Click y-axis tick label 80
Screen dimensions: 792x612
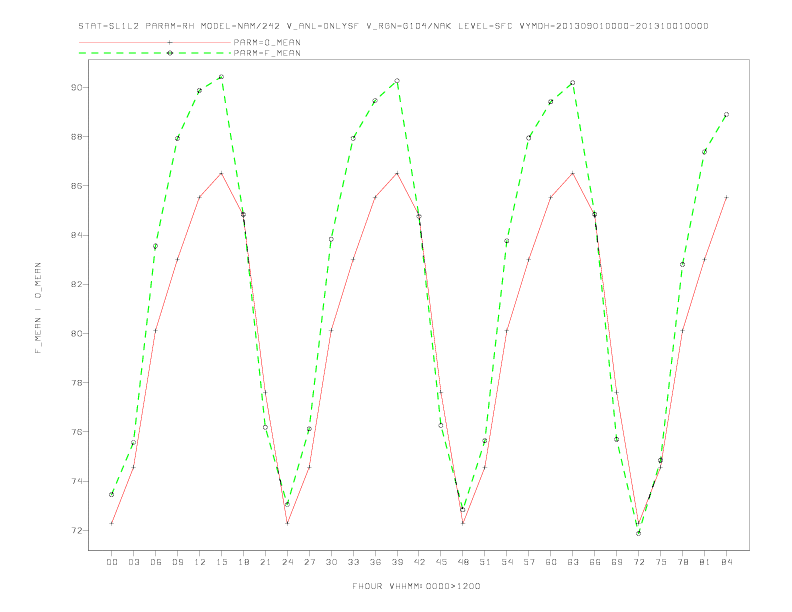(x=76, y=334)
